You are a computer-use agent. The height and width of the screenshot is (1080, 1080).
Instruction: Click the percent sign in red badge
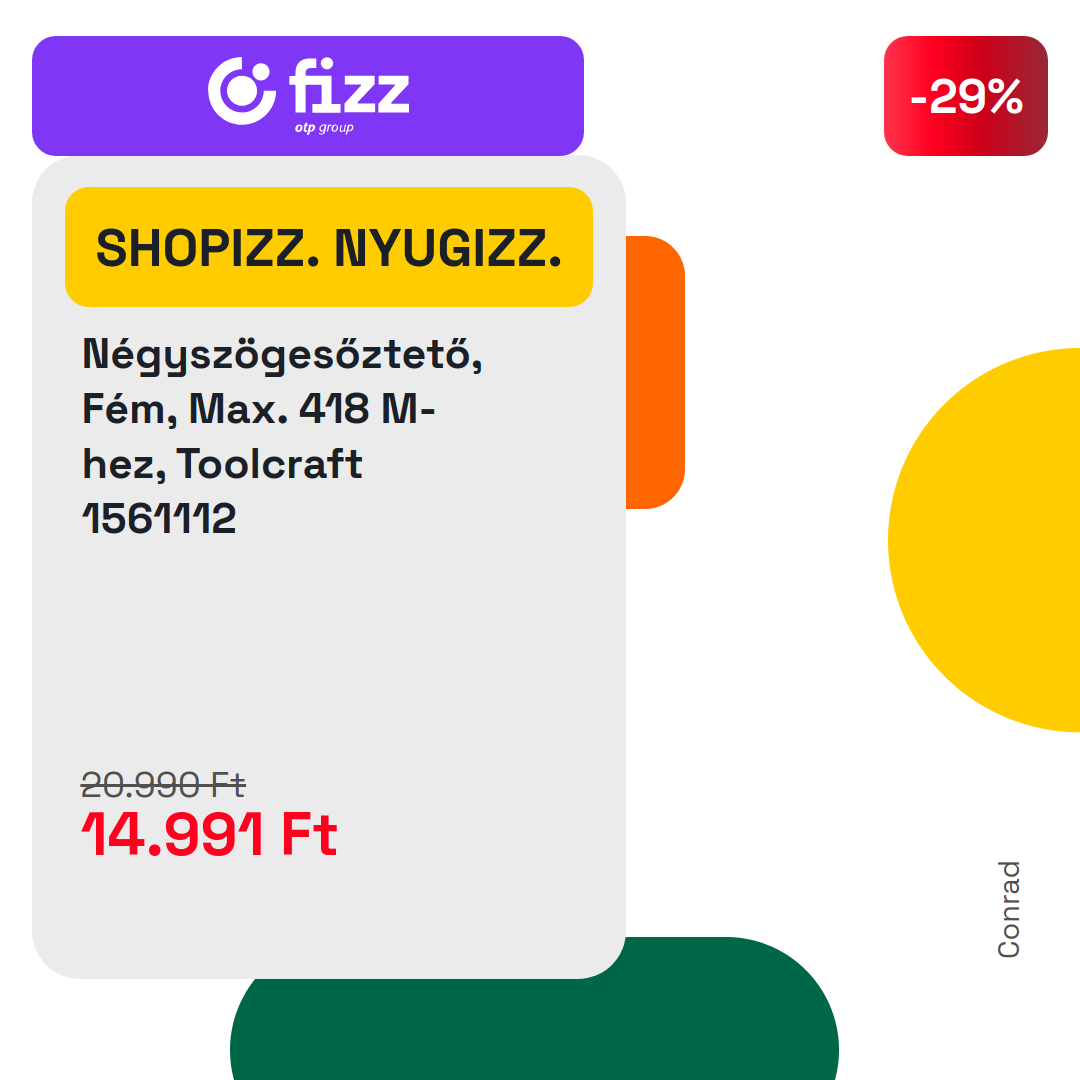click(x=1001, y=96)
